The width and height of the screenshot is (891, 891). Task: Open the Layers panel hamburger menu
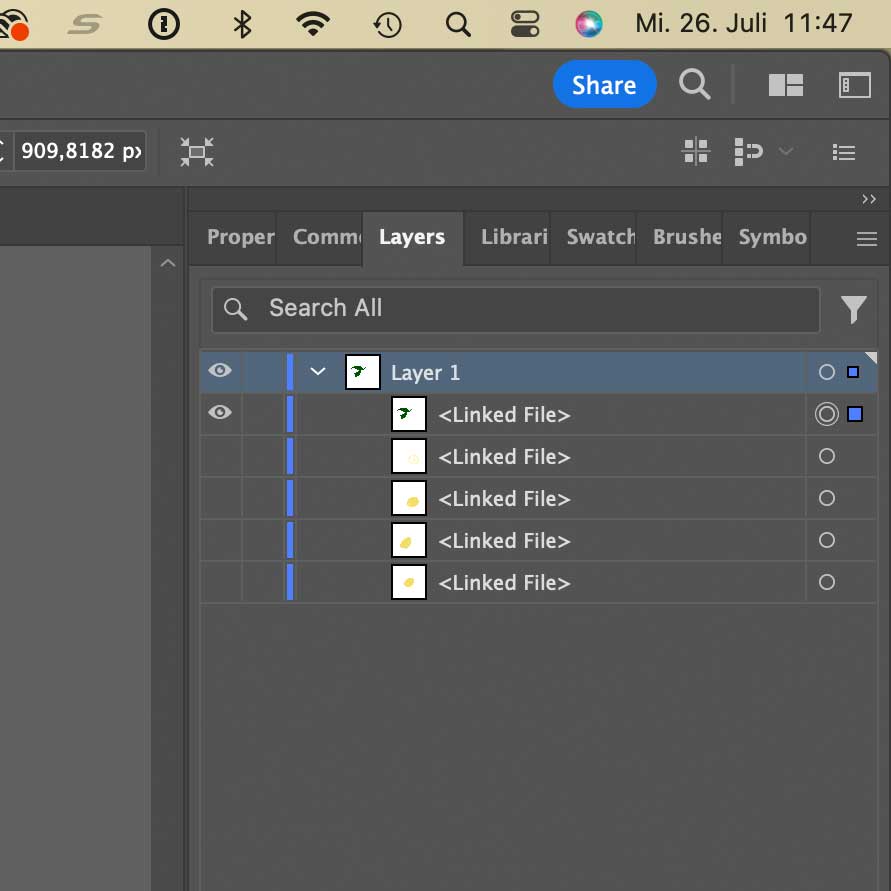pyautogui.click(x=867, y=239)
